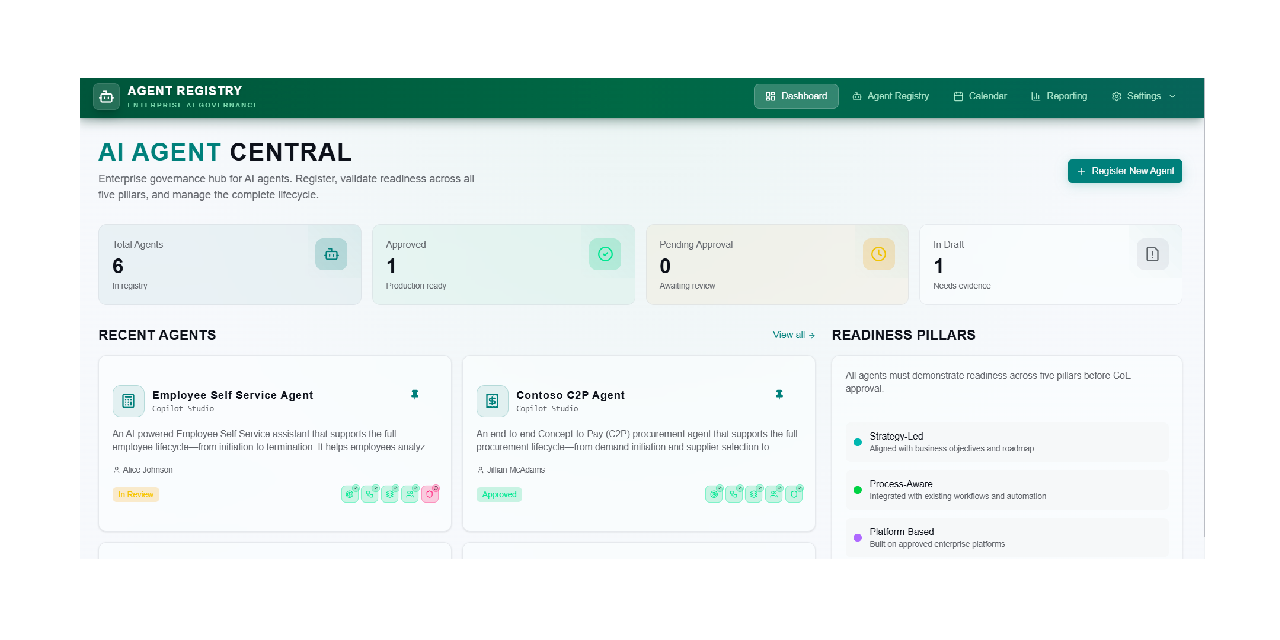Follow the View all link
The width and height of the screenshot is (1280, 640).
[794, 335]
